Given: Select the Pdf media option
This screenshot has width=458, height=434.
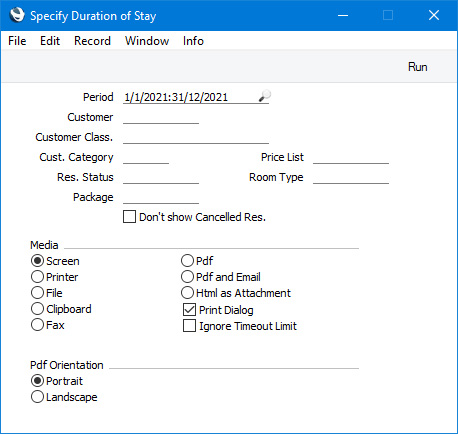Looking at the screenshot, I should [x=187, y=261].
